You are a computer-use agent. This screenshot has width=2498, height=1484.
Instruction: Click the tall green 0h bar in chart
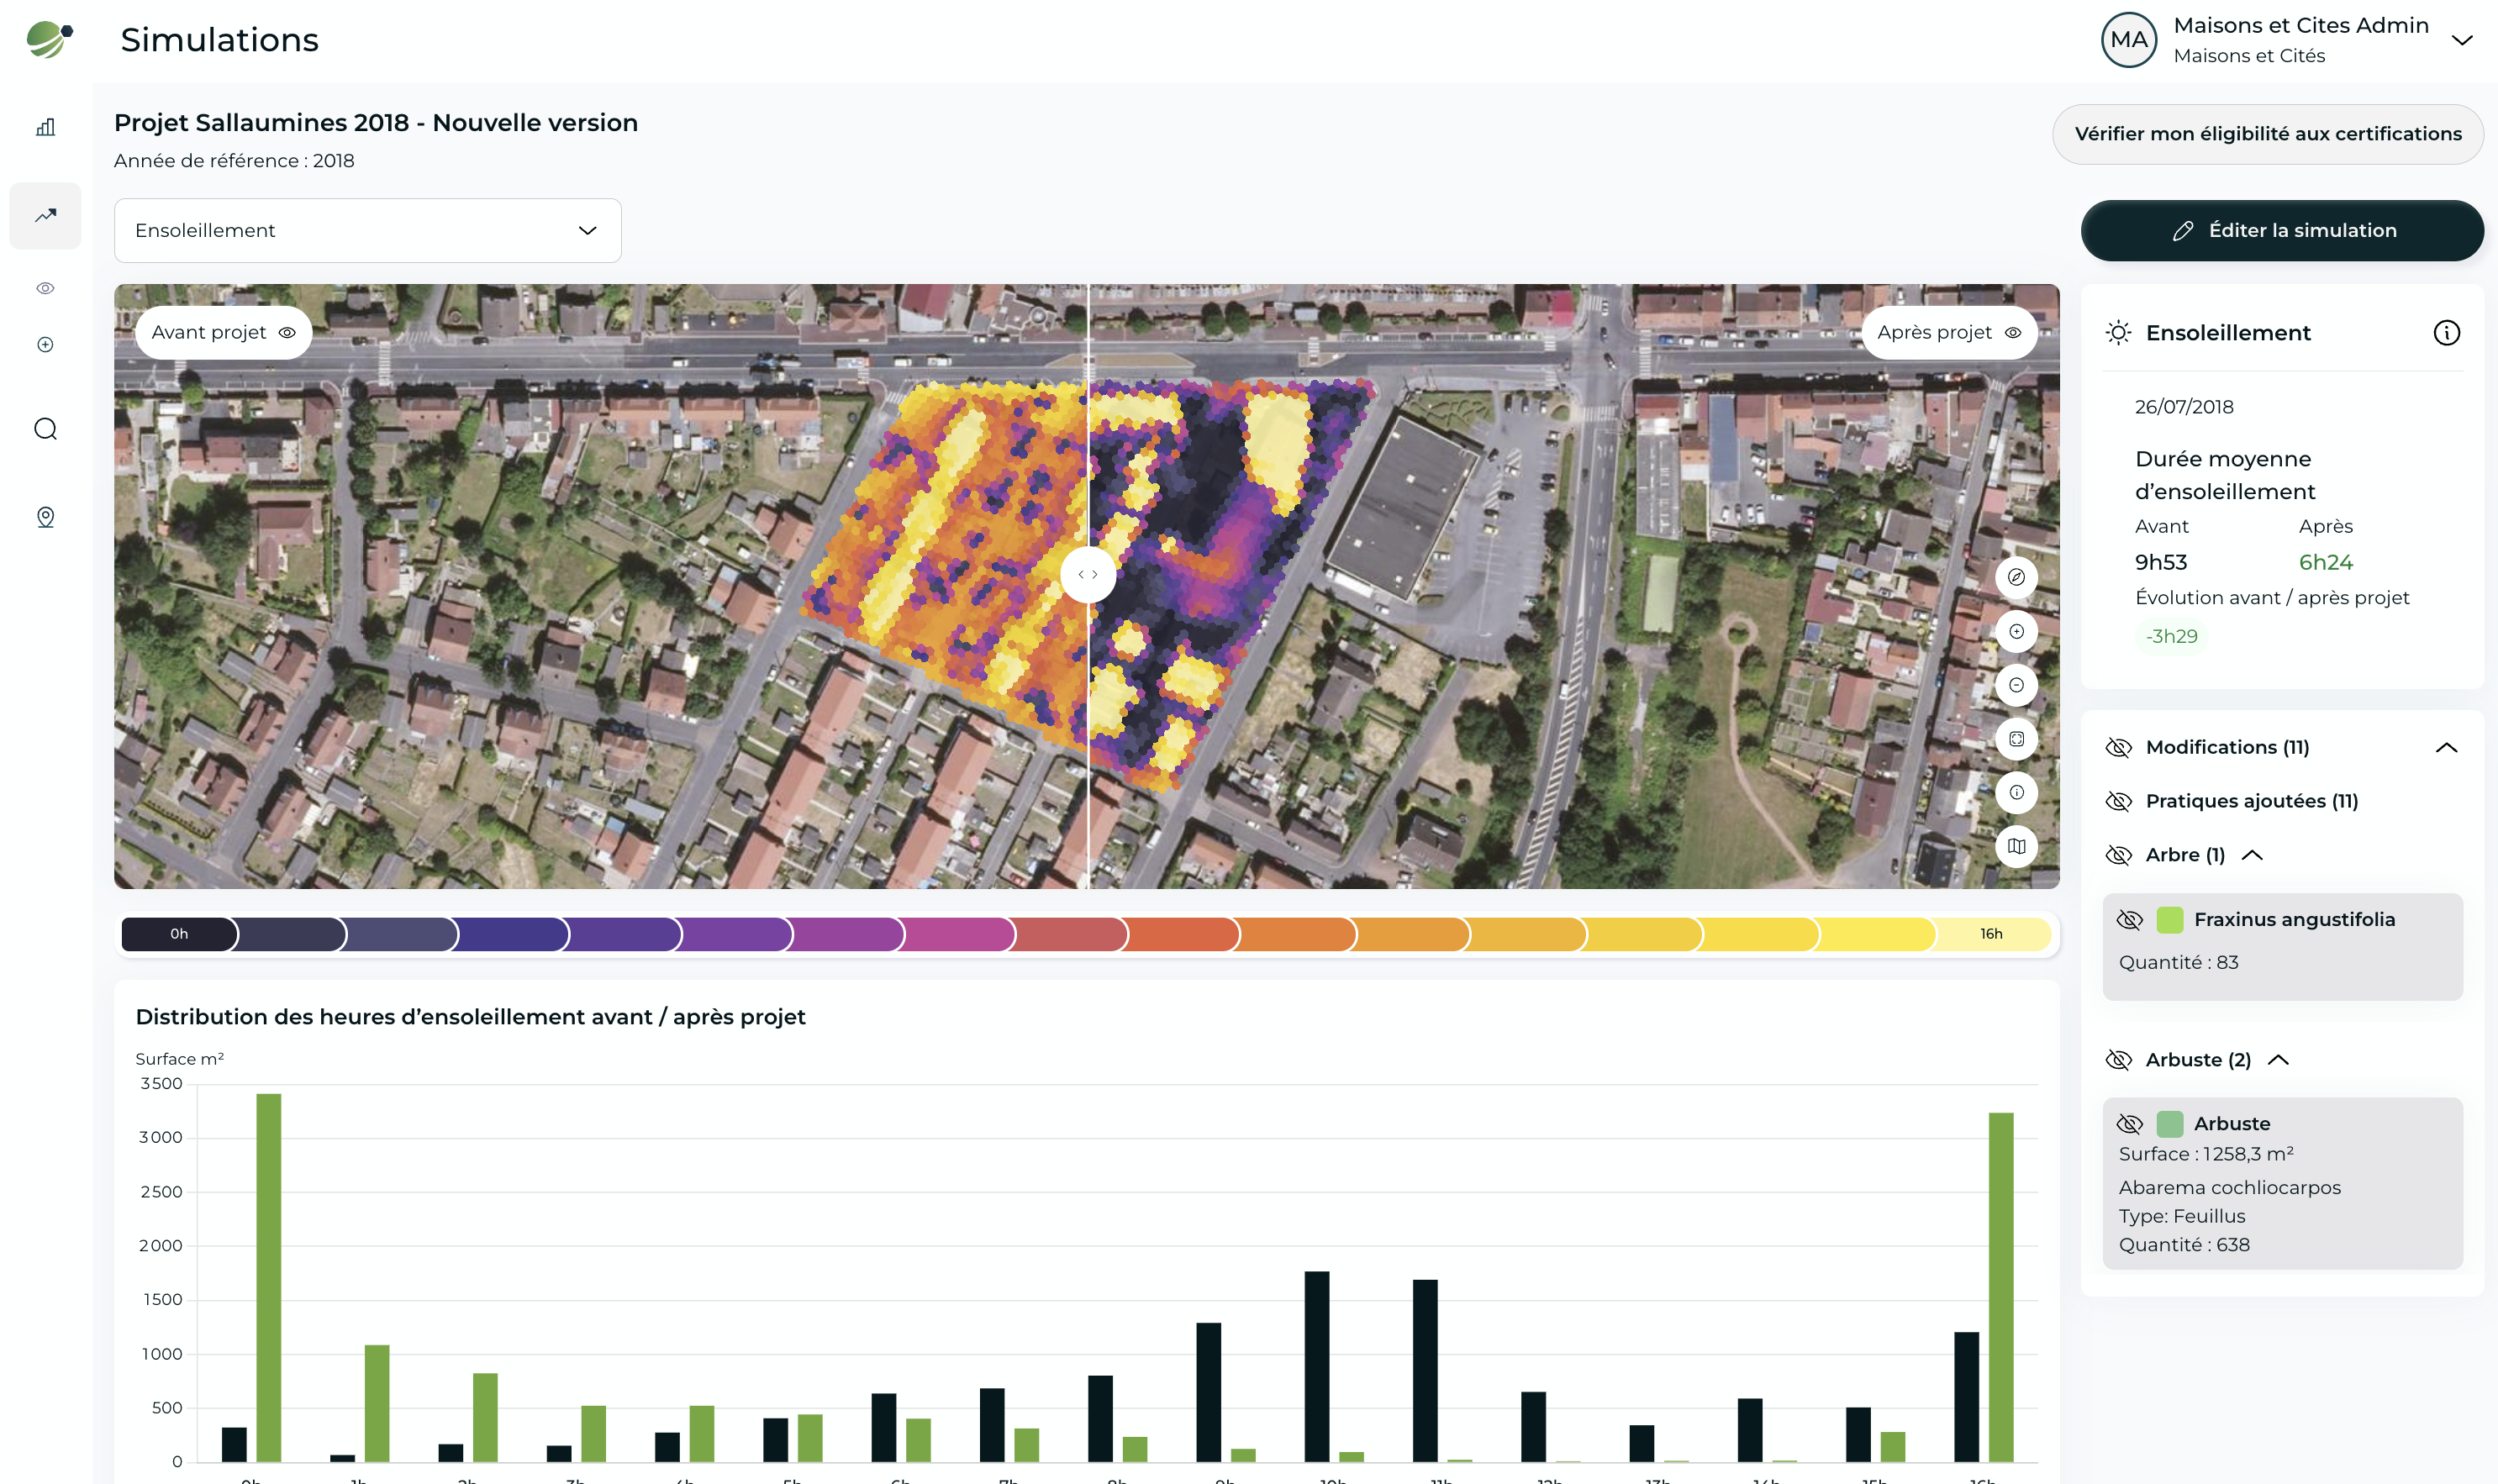pos(269,1278)
